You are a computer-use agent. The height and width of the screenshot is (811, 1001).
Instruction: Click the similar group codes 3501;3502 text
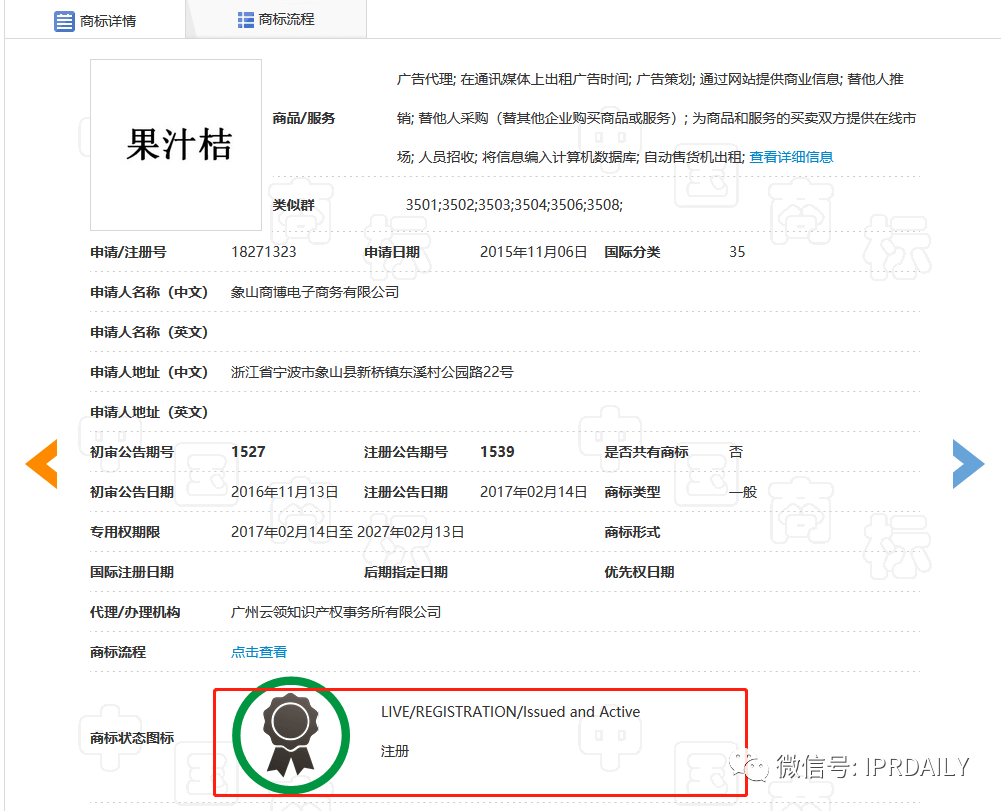514,205
